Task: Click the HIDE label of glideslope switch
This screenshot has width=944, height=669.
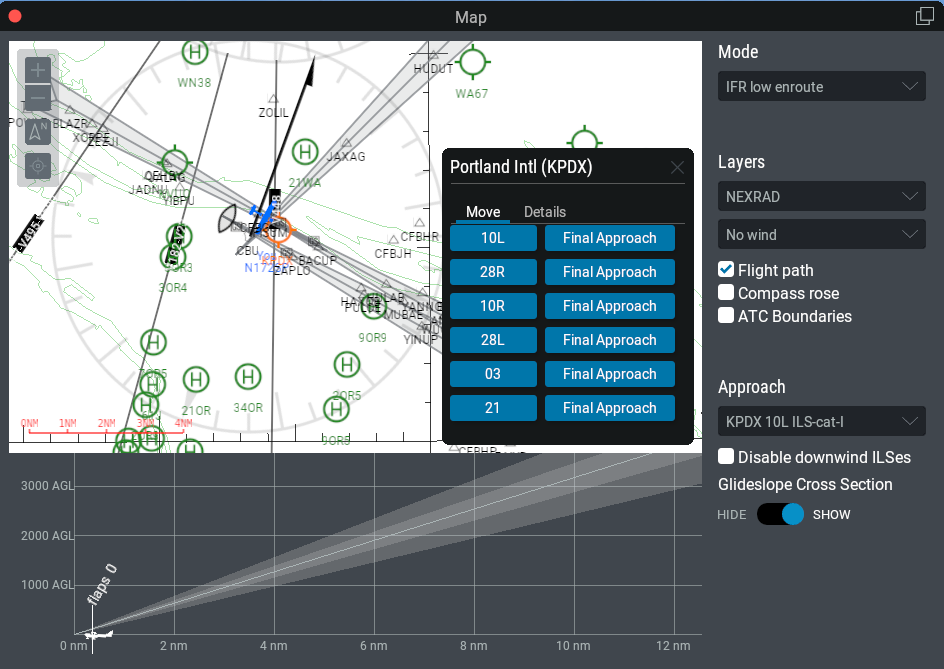Action: click(731, 515)
